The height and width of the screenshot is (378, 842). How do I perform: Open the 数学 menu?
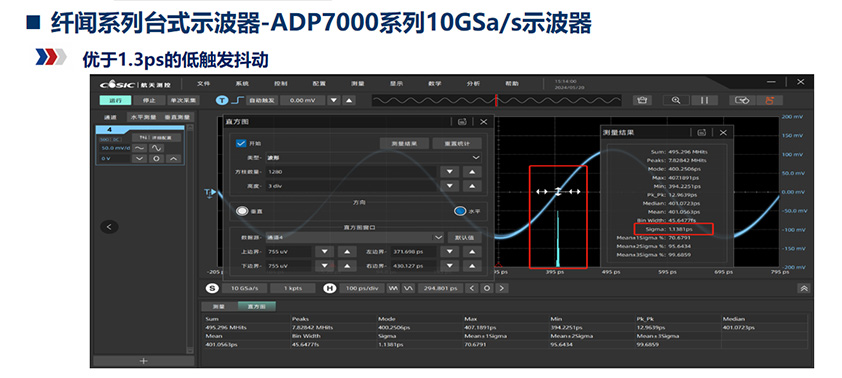pos(435,84)
